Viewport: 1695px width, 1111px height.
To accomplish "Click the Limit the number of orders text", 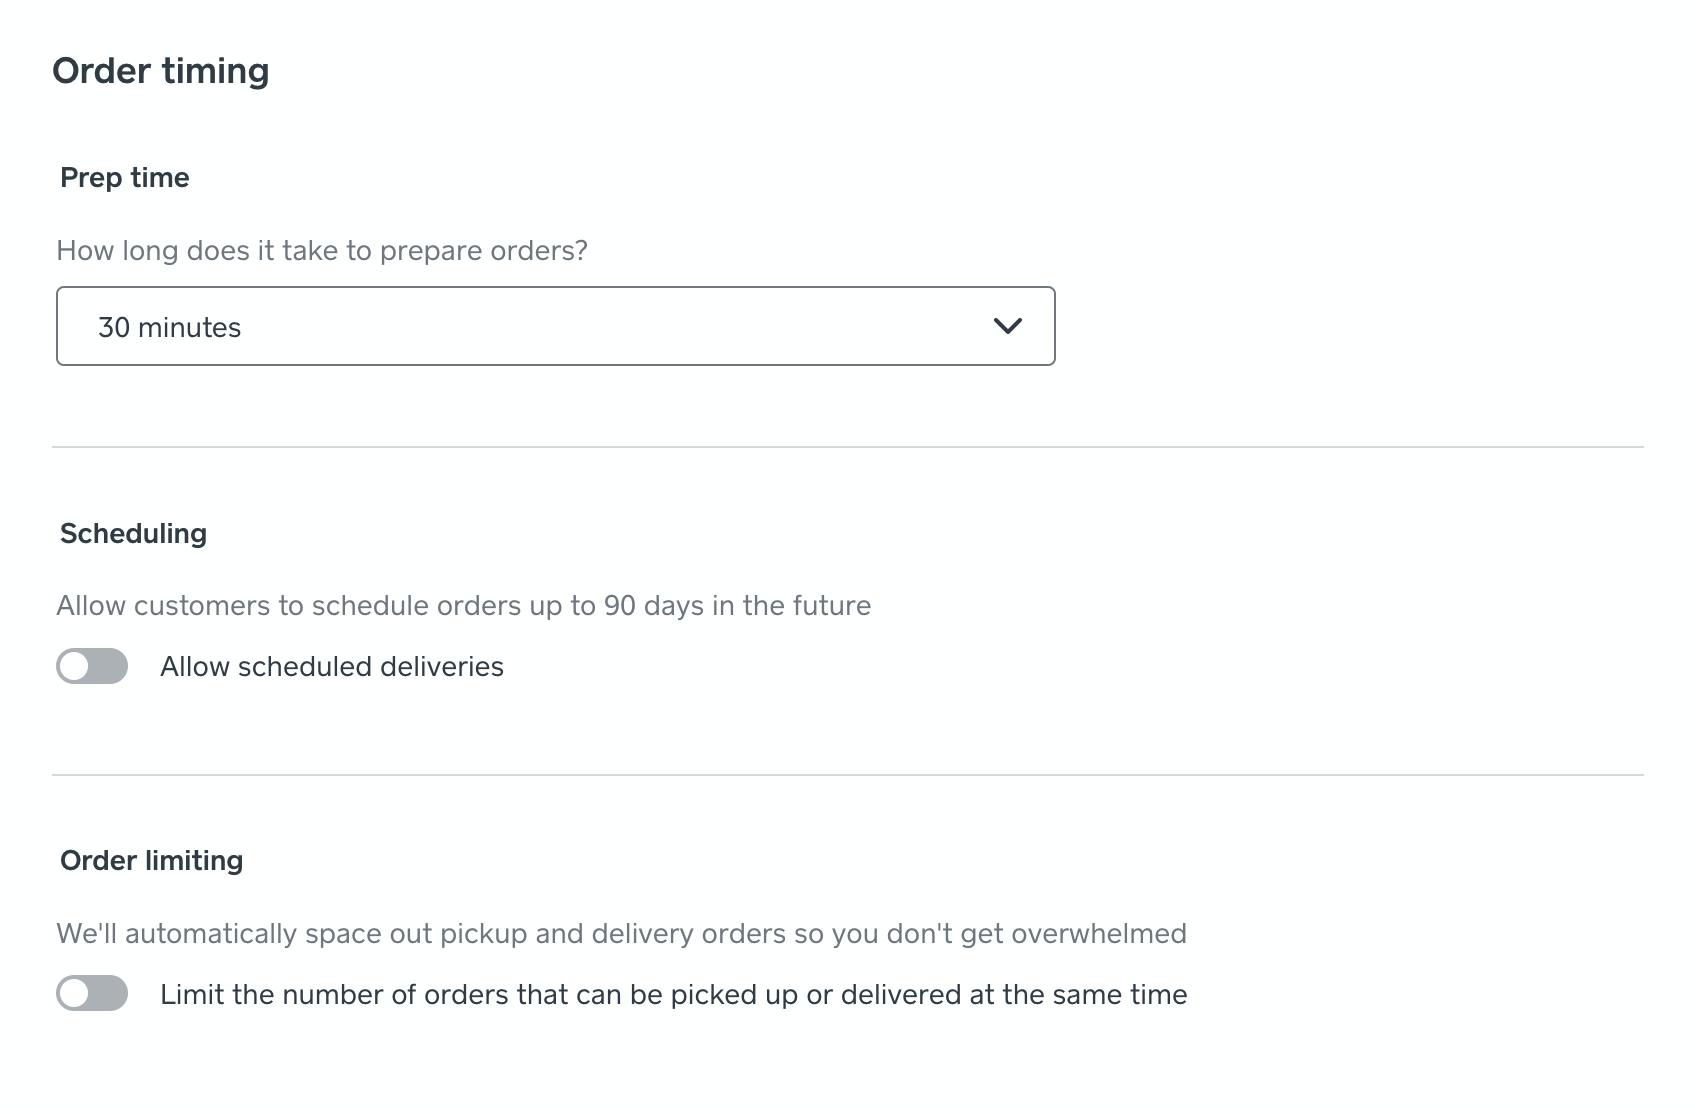I will (672, 993).
